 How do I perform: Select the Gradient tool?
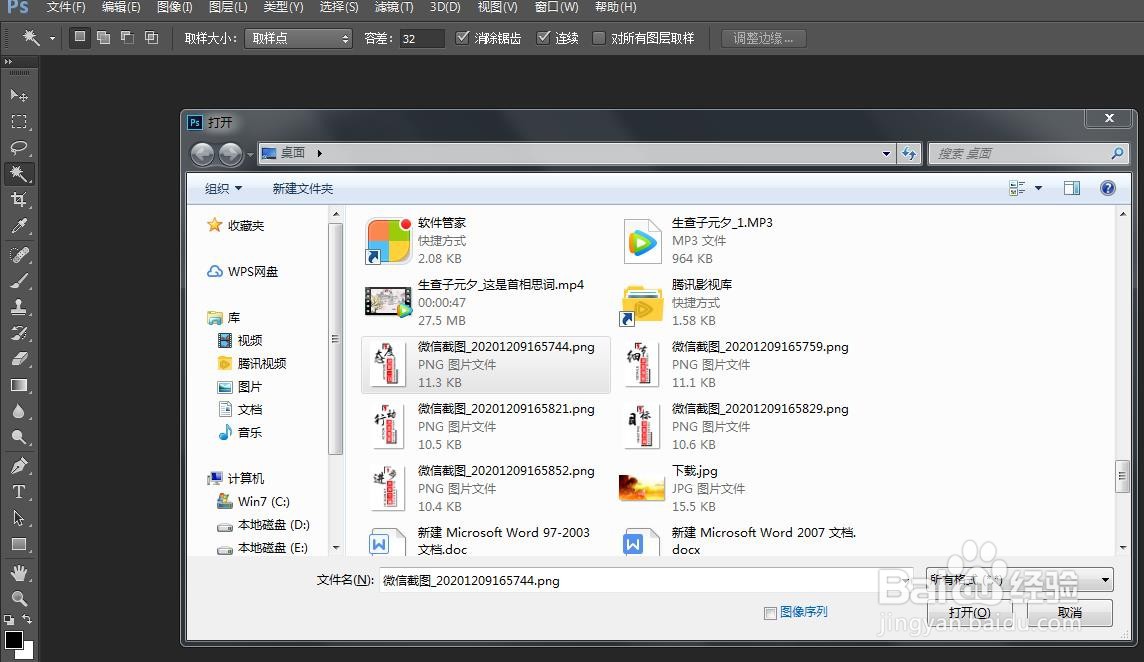(x=19, y=385)
